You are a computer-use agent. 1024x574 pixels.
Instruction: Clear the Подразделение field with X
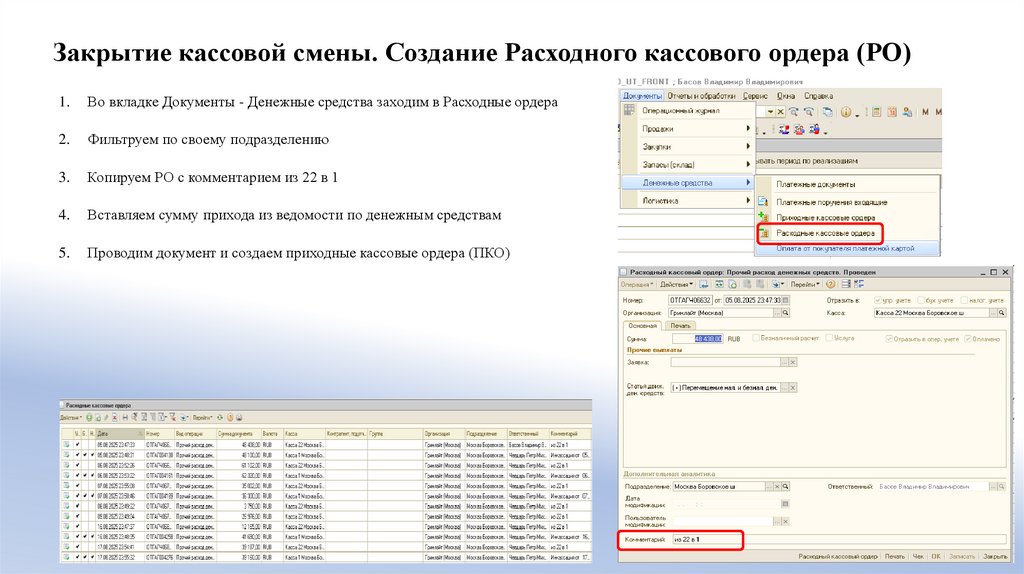777,486
